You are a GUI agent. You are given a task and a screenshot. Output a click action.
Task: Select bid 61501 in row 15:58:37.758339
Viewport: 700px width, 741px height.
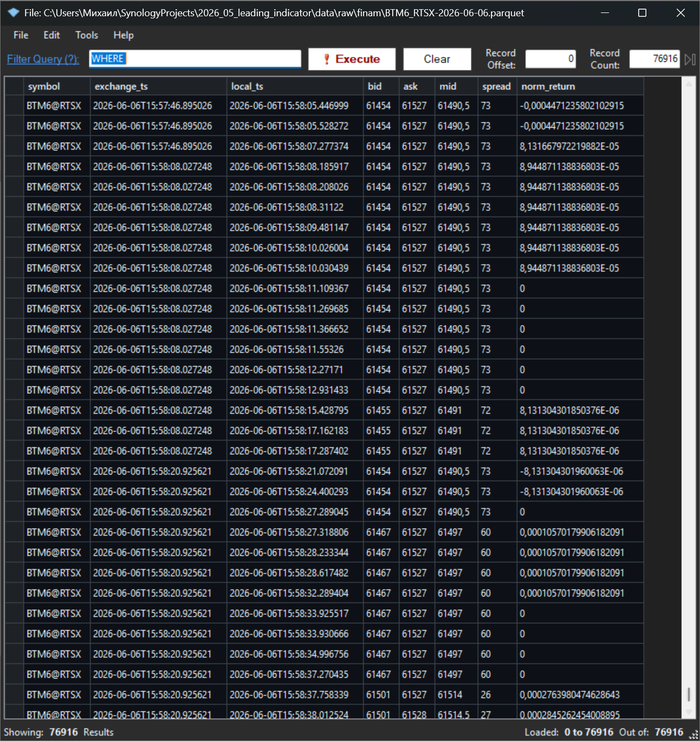click(381, 695)
